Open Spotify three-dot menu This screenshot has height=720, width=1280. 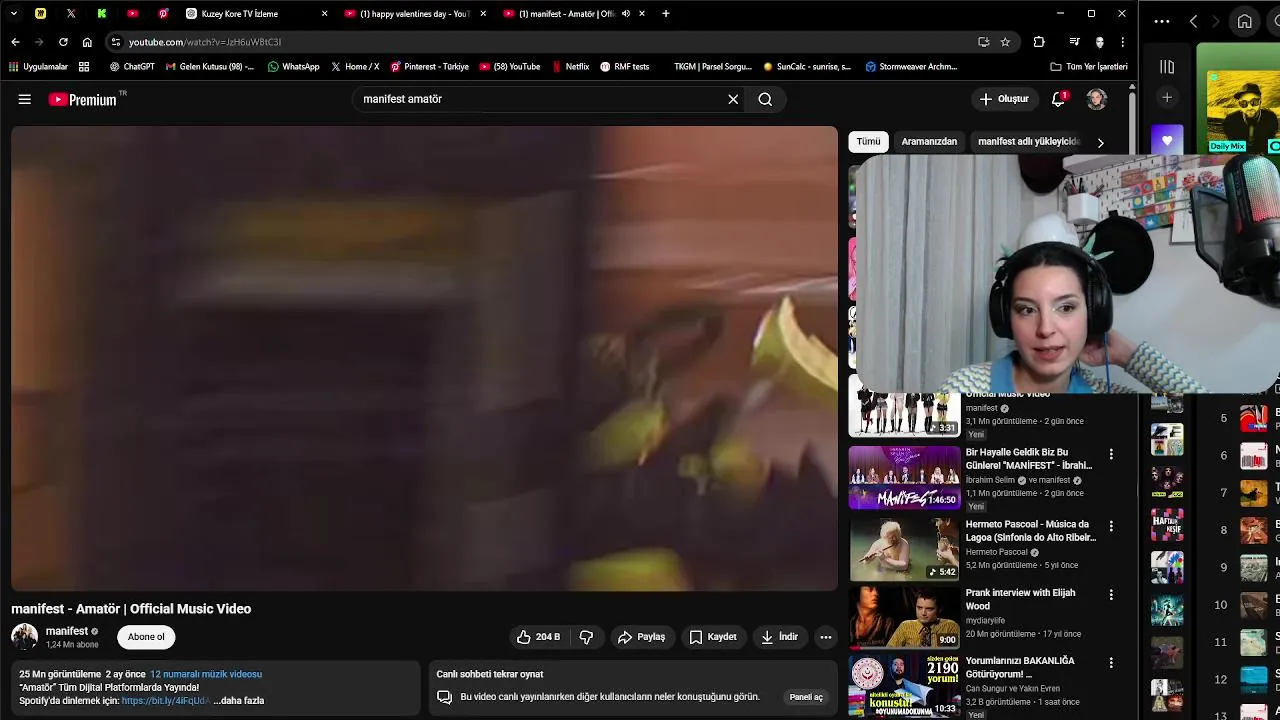coord(1161,21)
